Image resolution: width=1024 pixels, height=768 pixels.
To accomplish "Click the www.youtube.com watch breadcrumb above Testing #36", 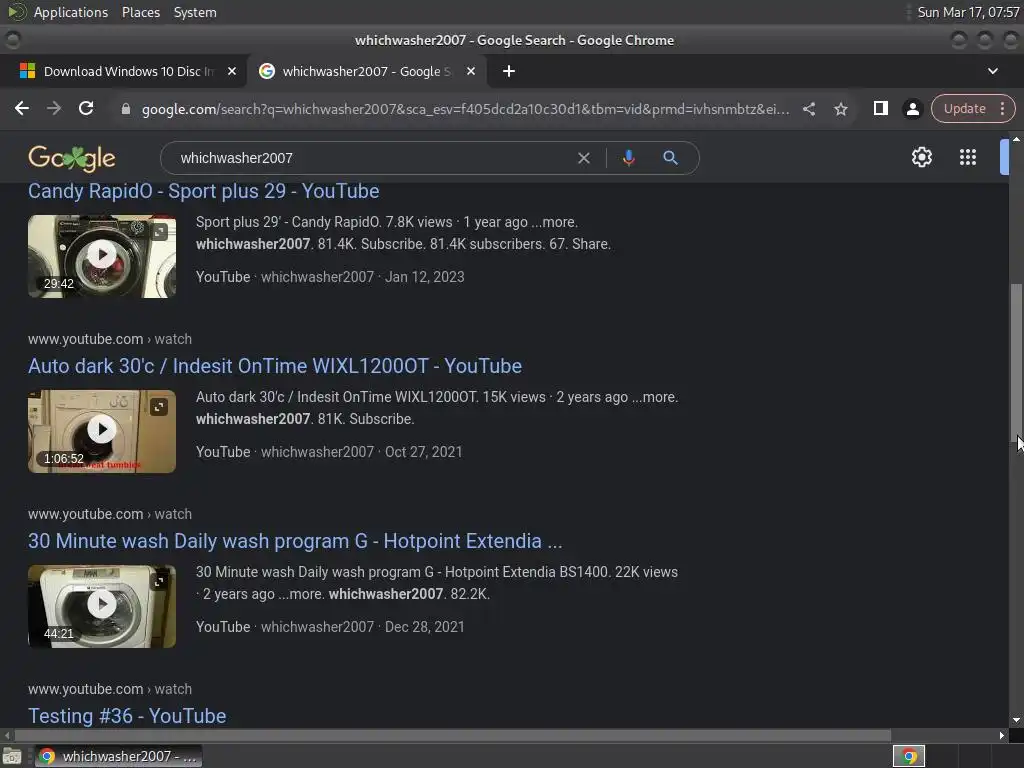I will (x=110, y=689).
